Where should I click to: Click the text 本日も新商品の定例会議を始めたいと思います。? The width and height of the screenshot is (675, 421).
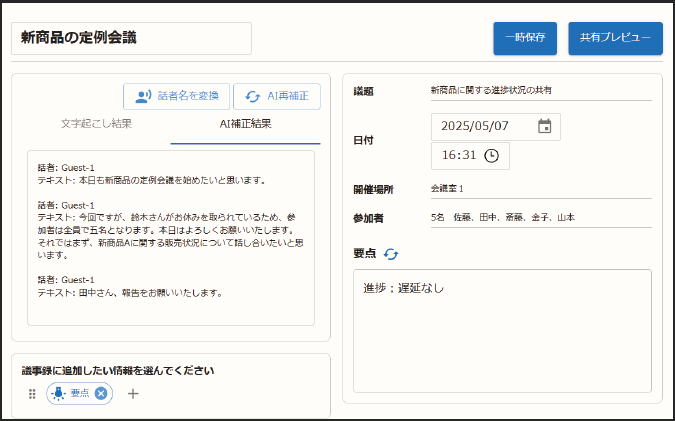tap(172, 181)
